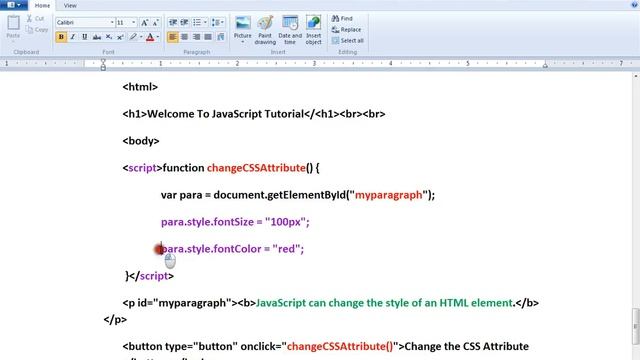Open the highlight color dropdown arrow
Image resolution: width=640 pixels, height=360 pixels.
tap(141, 37)
